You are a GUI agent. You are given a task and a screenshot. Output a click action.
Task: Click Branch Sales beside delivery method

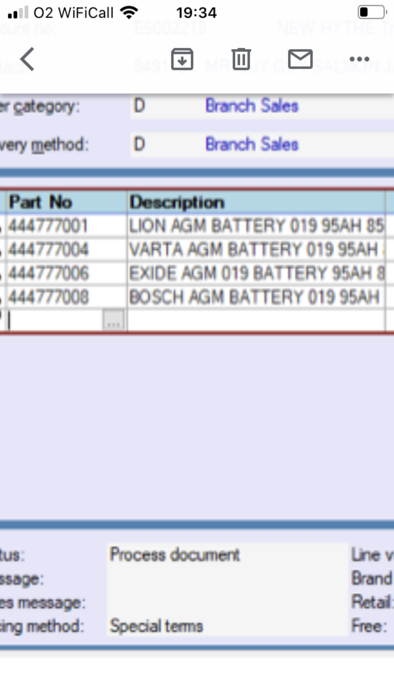pyautogui.click(x=252, y=144)
